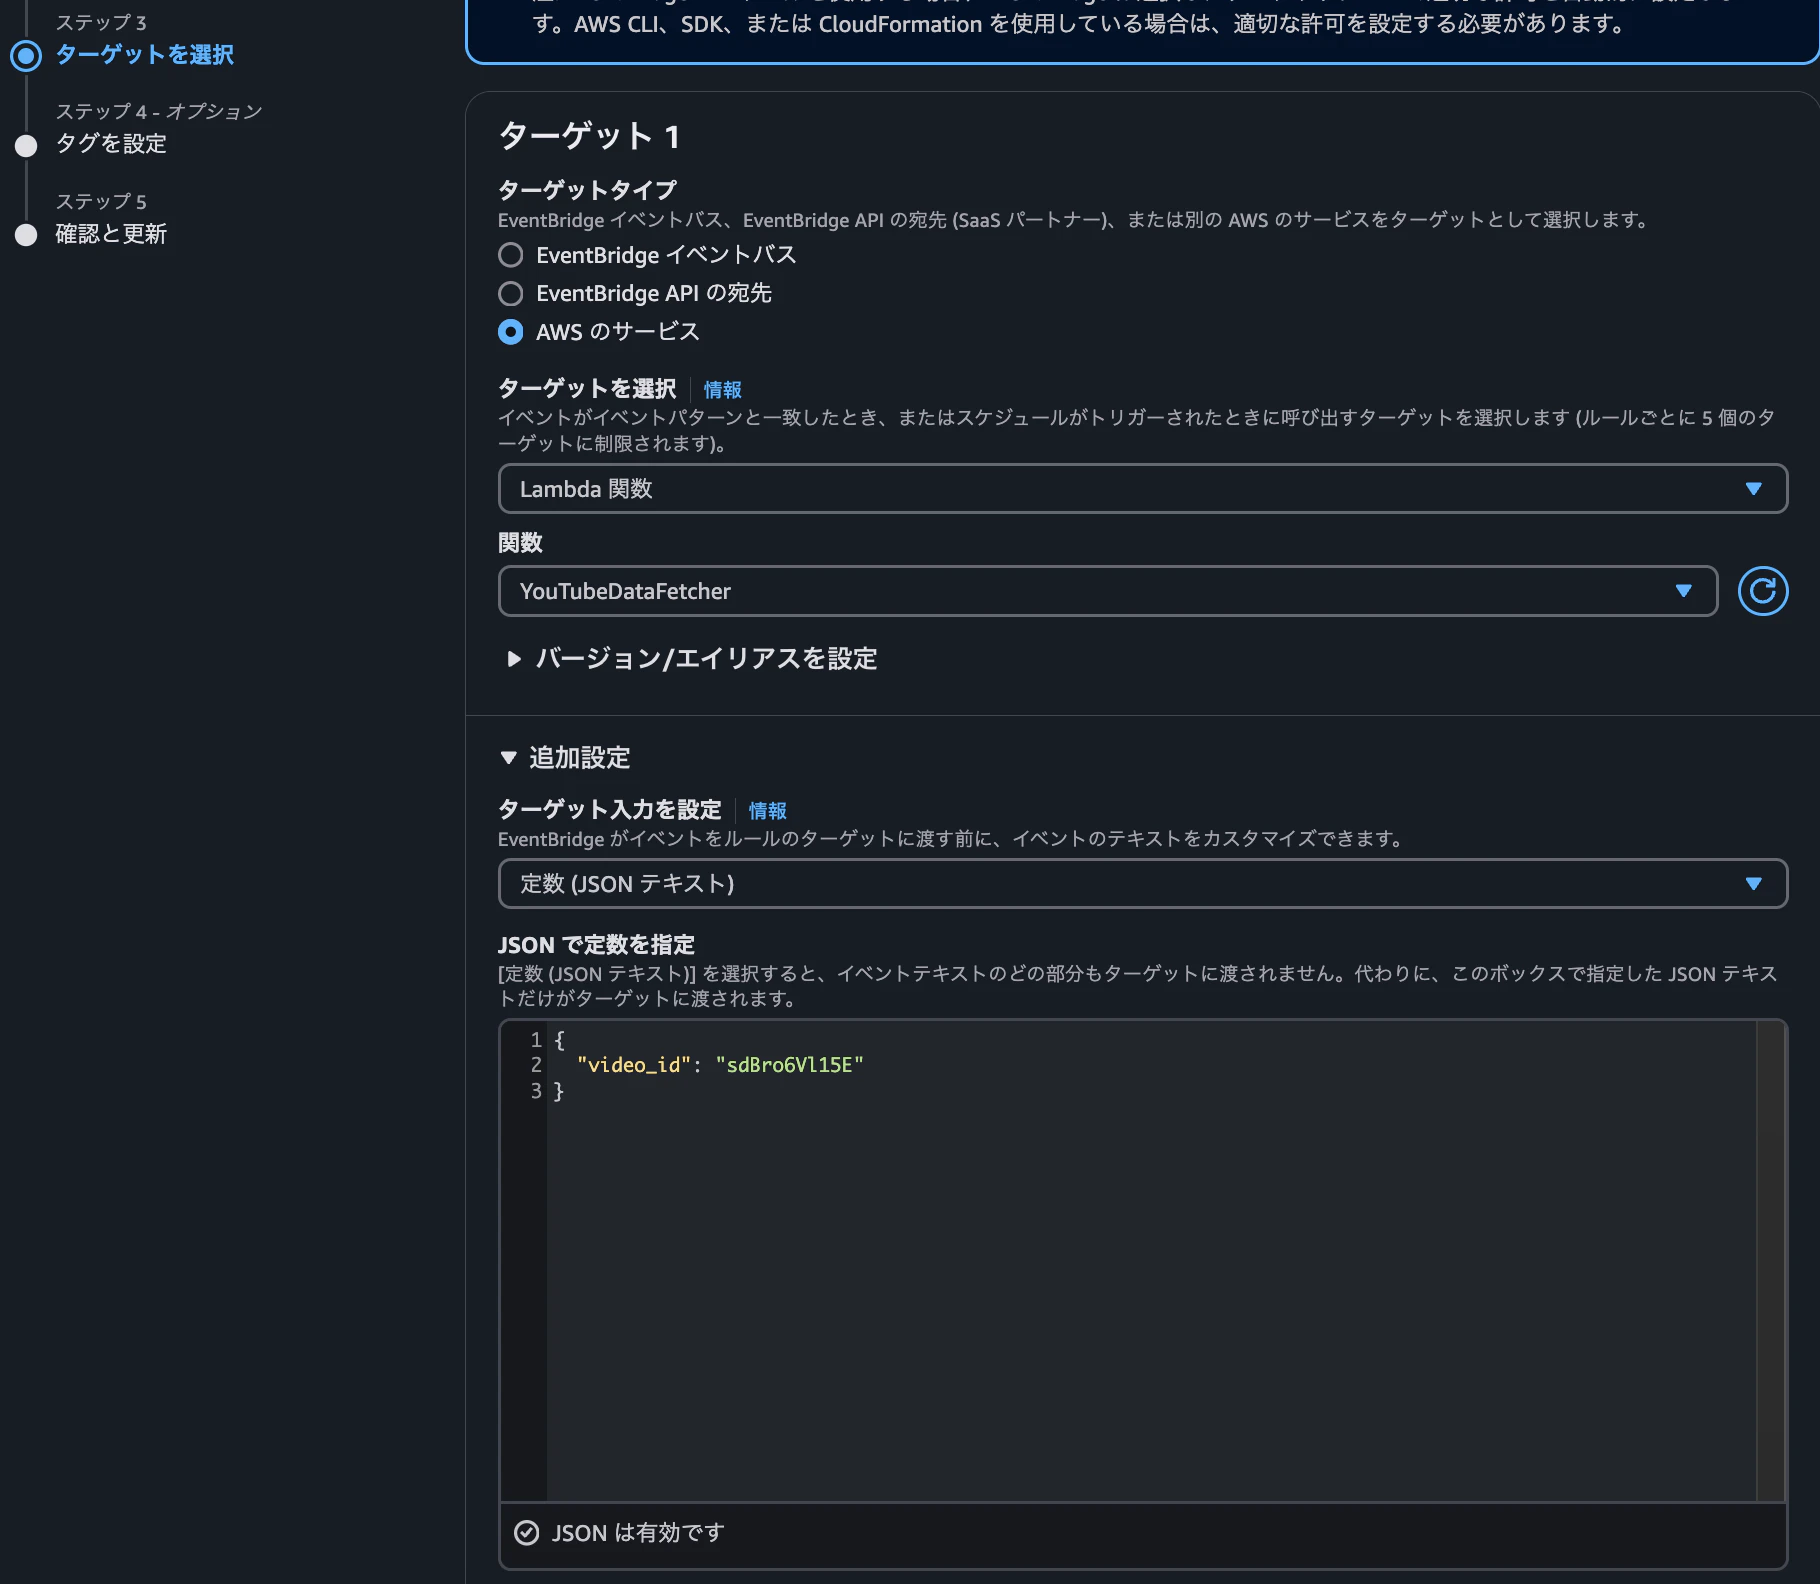Refresh the Lambda function list
This screenshot has width=1820, height=1584.
(x=1763, y=591)
